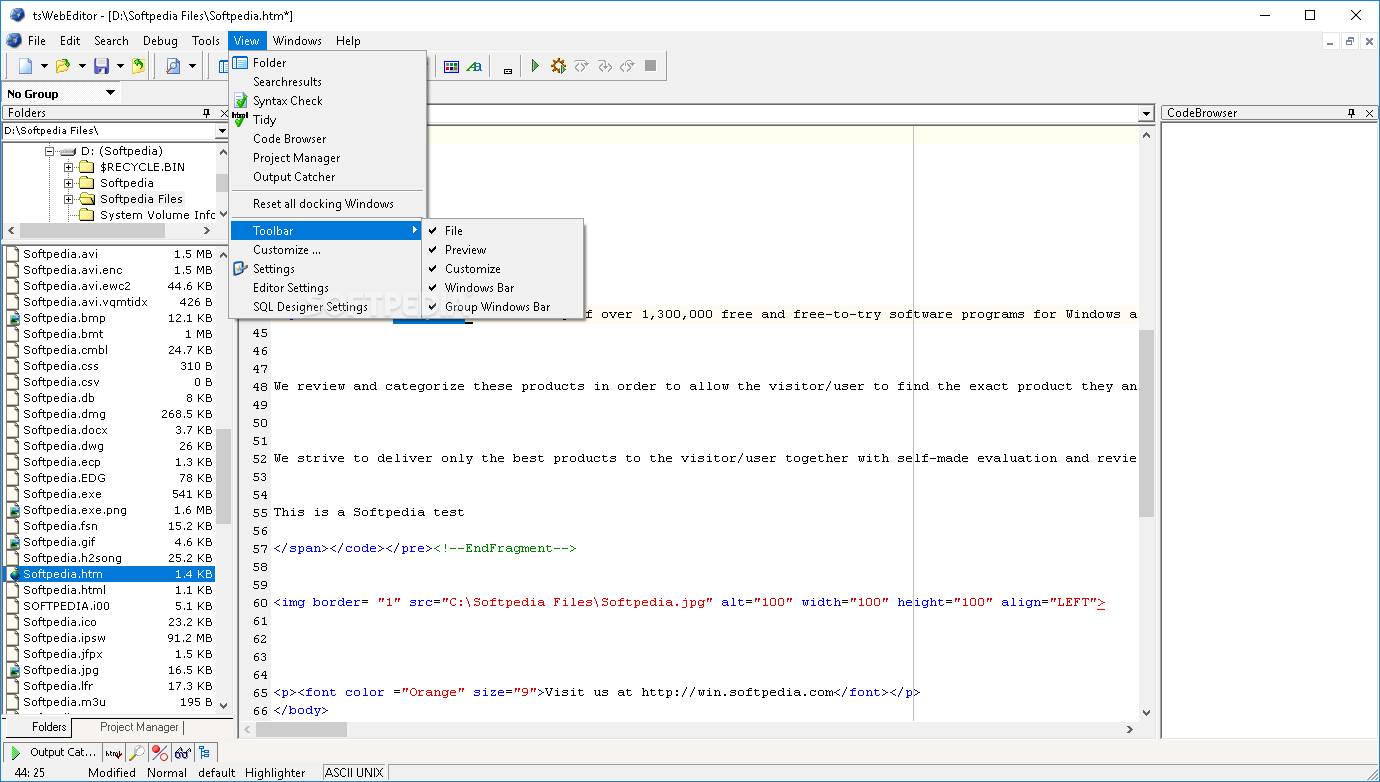The width and height of the screenshot is (1380, 782).
Task: Expand the $RECYCLE.BIN folder node
Action: click(x=68, y=167)
